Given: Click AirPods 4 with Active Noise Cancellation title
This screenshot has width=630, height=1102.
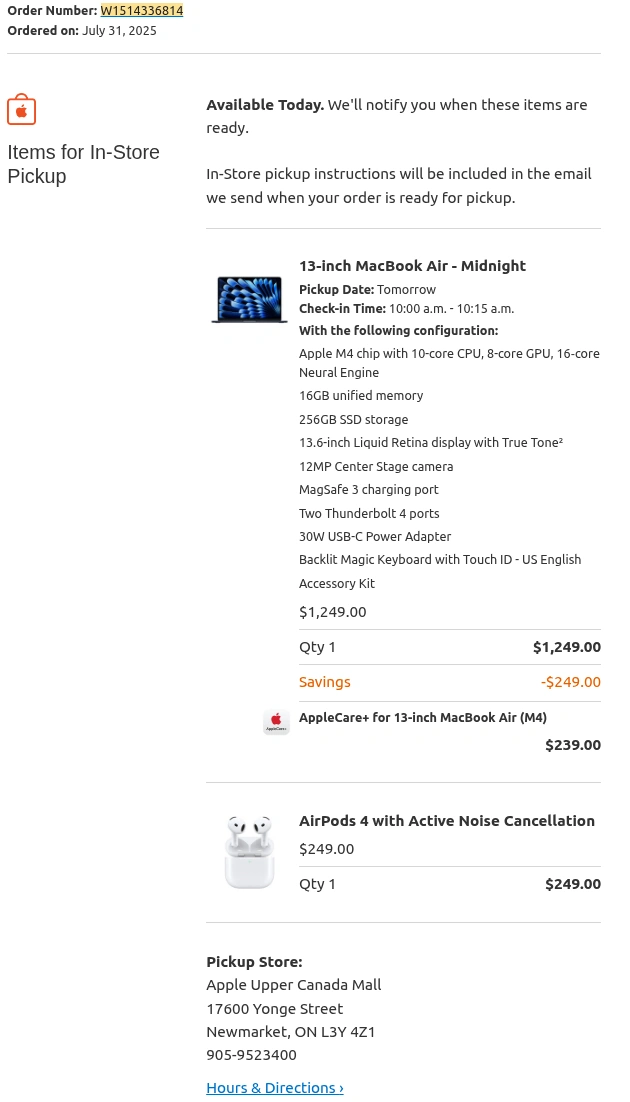Looking at the screenshot, I should pos(446,821).
